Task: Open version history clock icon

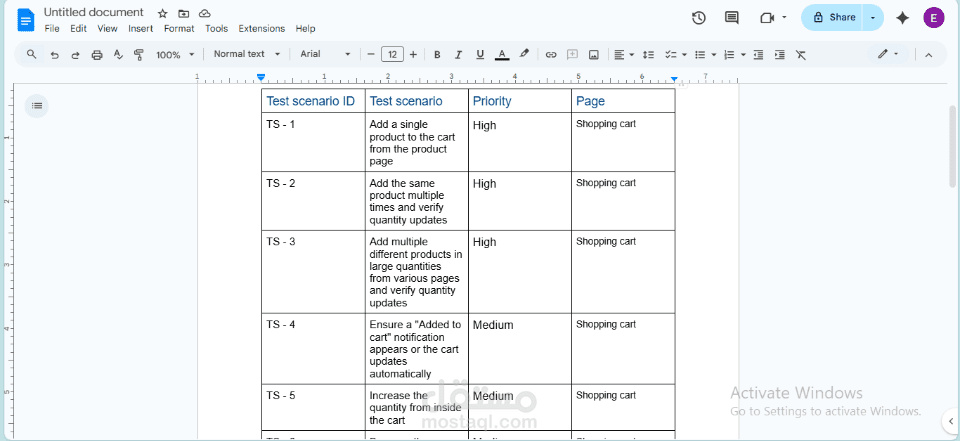Action: [699, 18]
